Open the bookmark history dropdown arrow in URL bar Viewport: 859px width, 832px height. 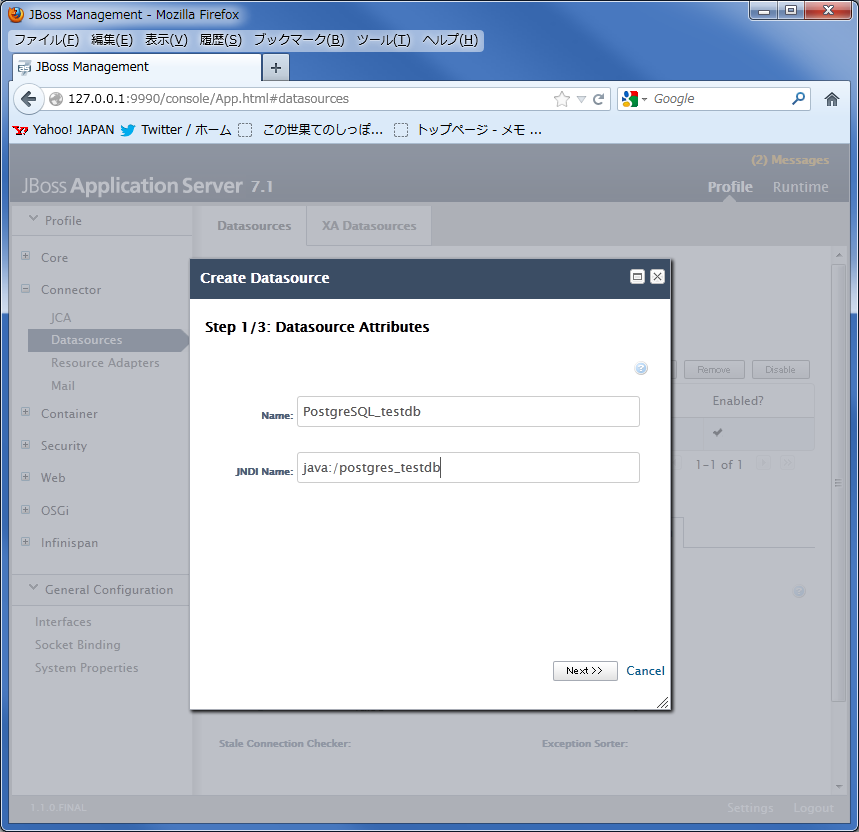(581, 99)
